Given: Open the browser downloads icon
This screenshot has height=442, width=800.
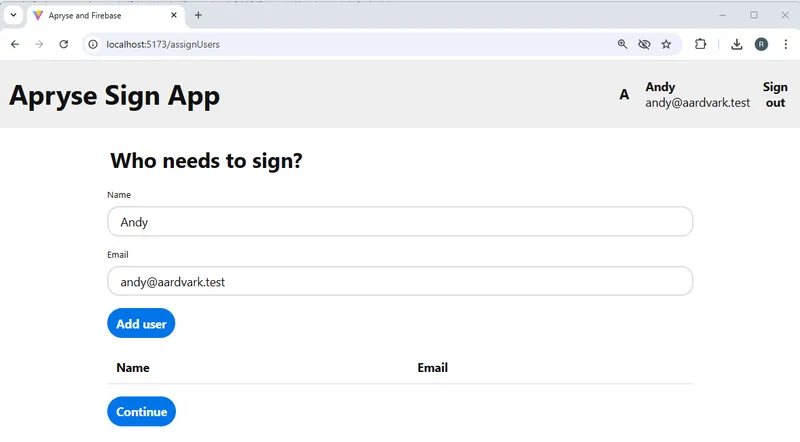Looking at the screenshot, I should point(737,44).
